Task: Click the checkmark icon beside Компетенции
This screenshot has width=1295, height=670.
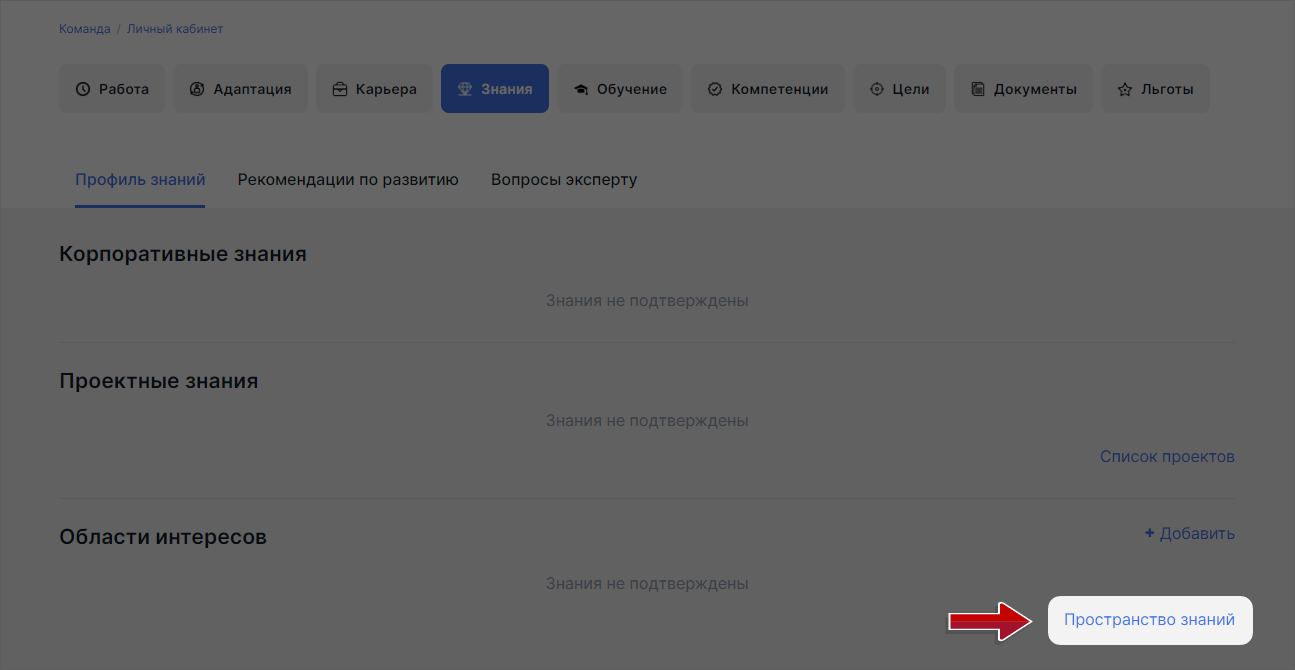Action: coord(714,88)
